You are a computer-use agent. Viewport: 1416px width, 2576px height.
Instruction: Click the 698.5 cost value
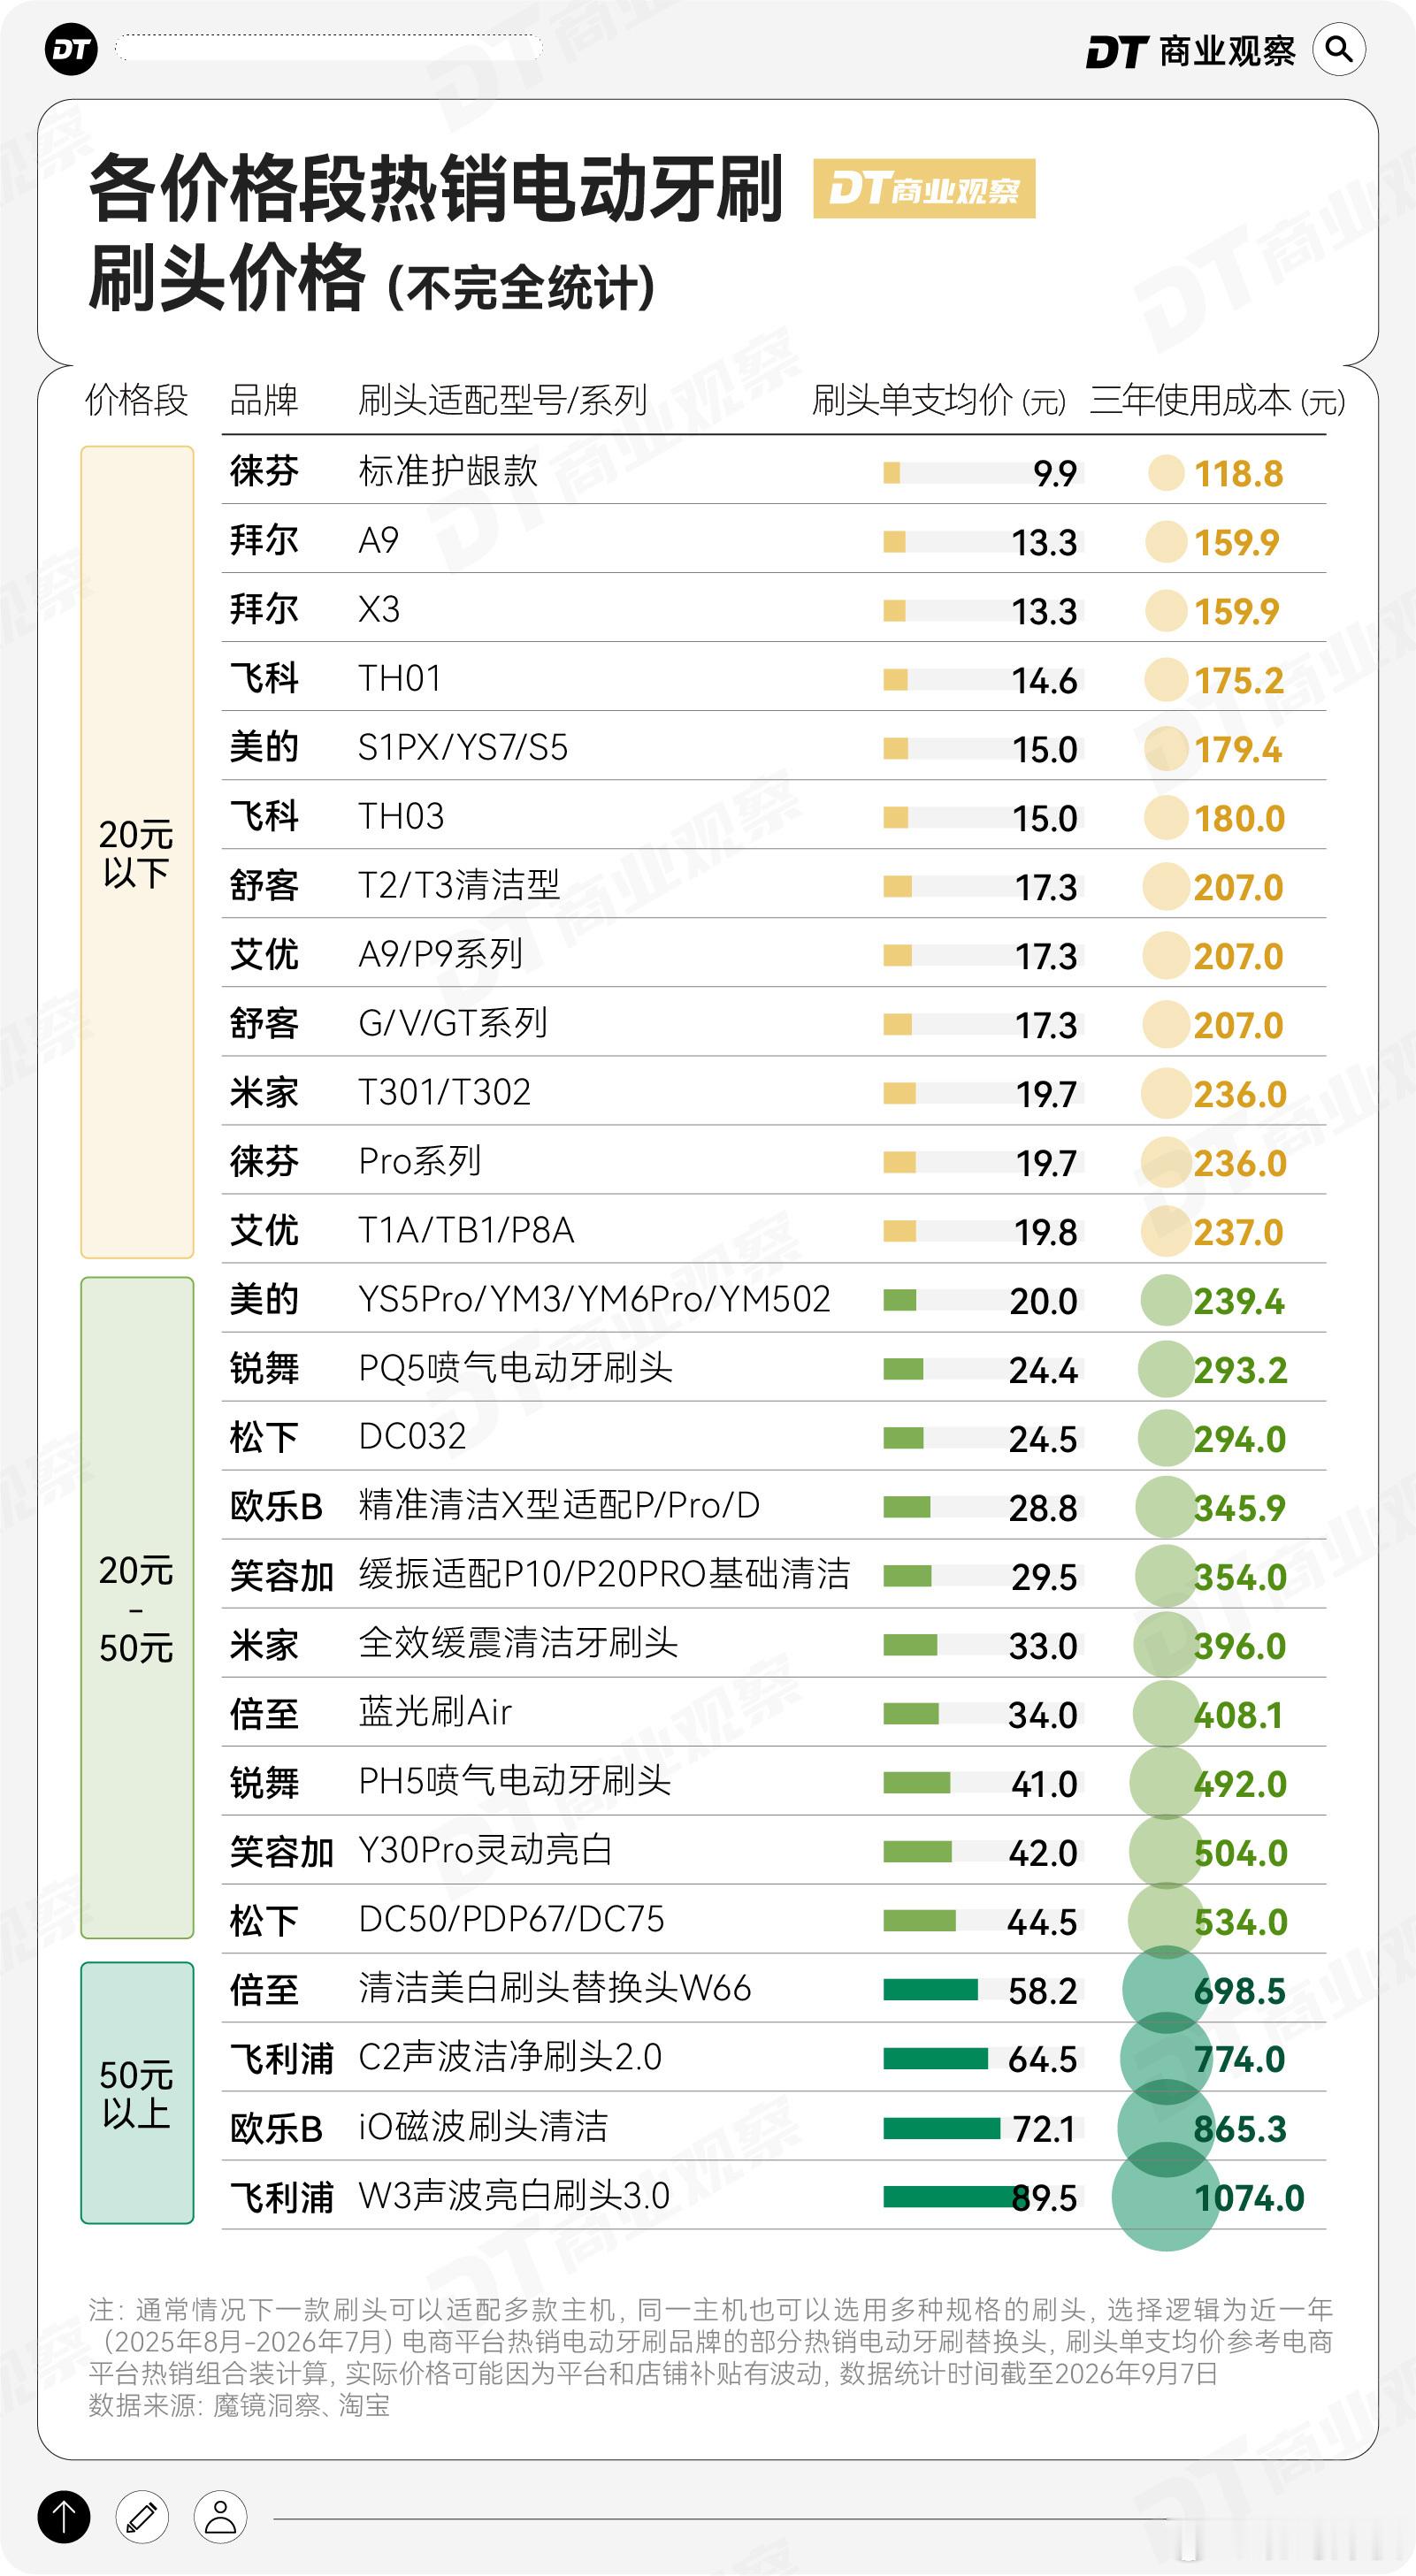click(1239, 1992)
